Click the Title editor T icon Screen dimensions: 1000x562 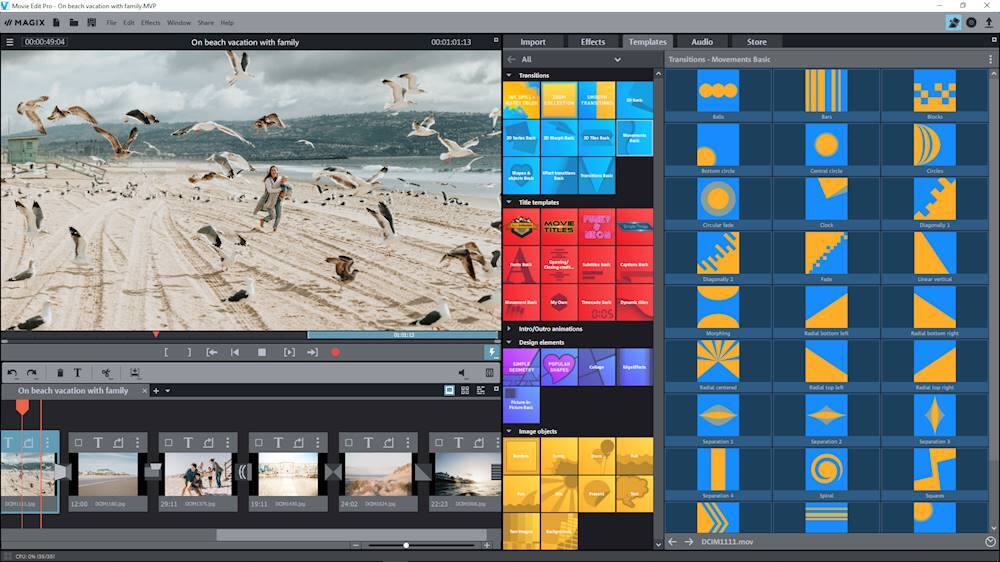click(77, 373)
